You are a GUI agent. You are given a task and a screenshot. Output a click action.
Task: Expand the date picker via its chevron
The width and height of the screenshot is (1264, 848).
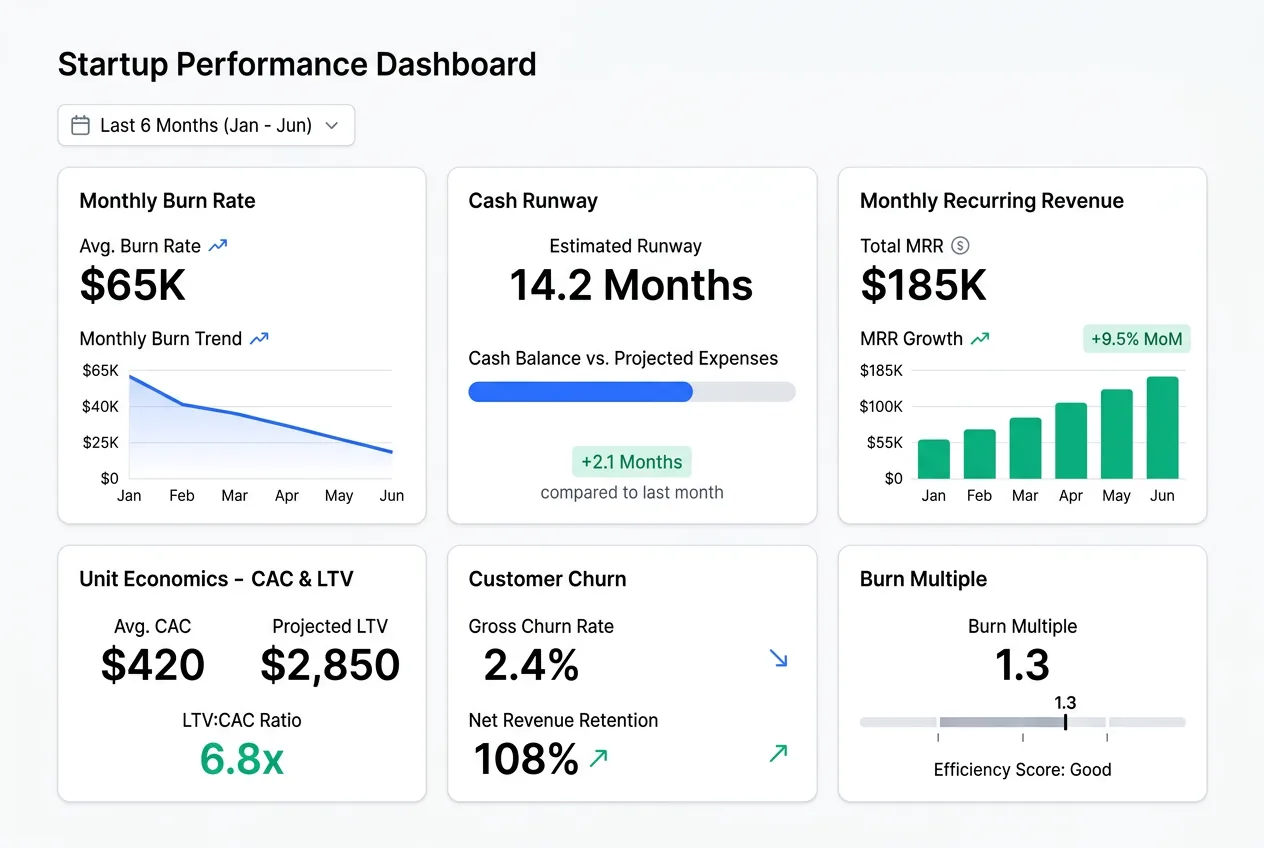tap(331, 126)
